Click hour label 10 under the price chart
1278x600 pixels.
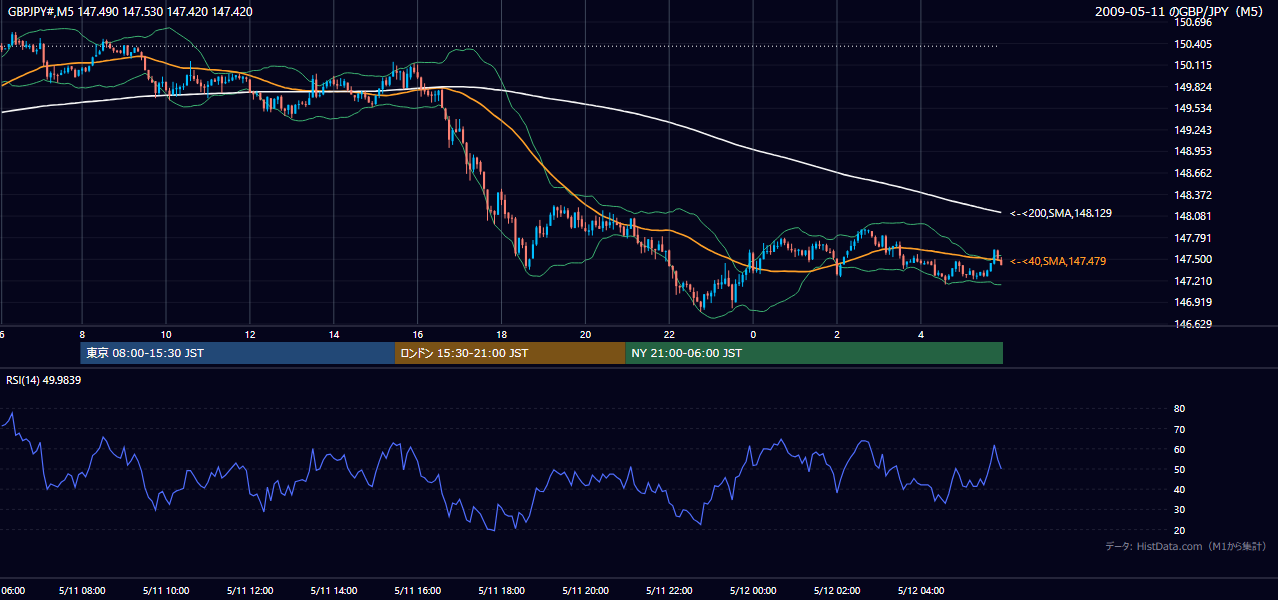tap(166, 335)
